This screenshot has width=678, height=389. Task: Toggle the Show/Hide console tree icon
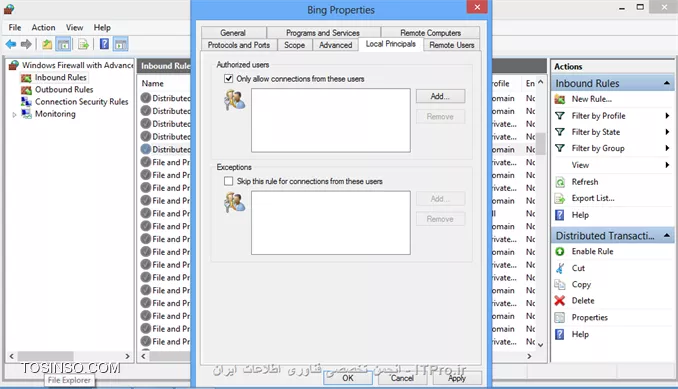click(63, 44)
